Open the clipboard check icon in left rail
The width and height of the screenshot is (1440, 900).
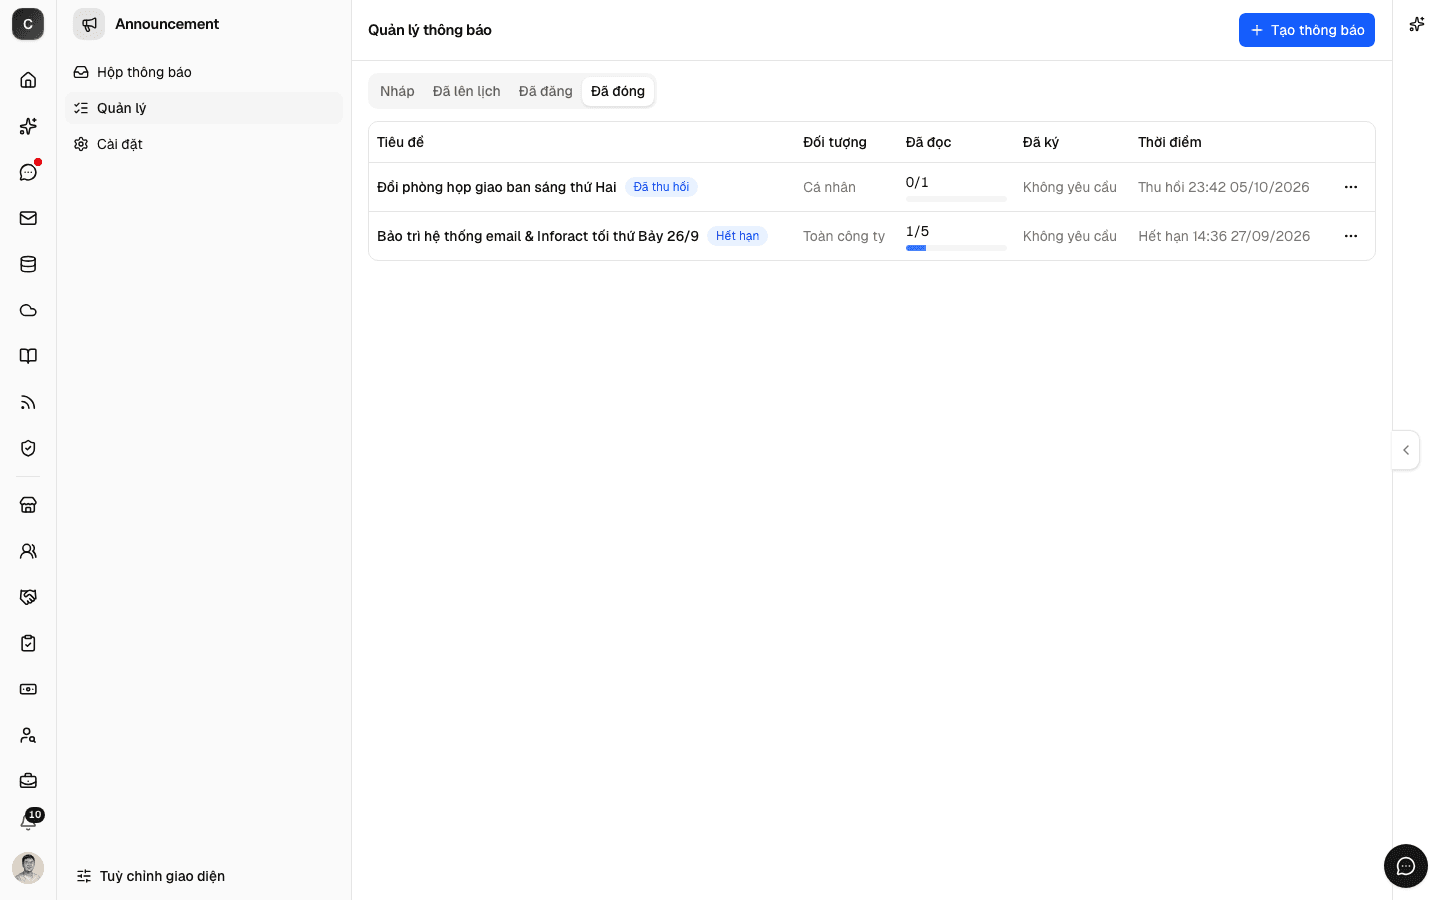click(28, 643)
